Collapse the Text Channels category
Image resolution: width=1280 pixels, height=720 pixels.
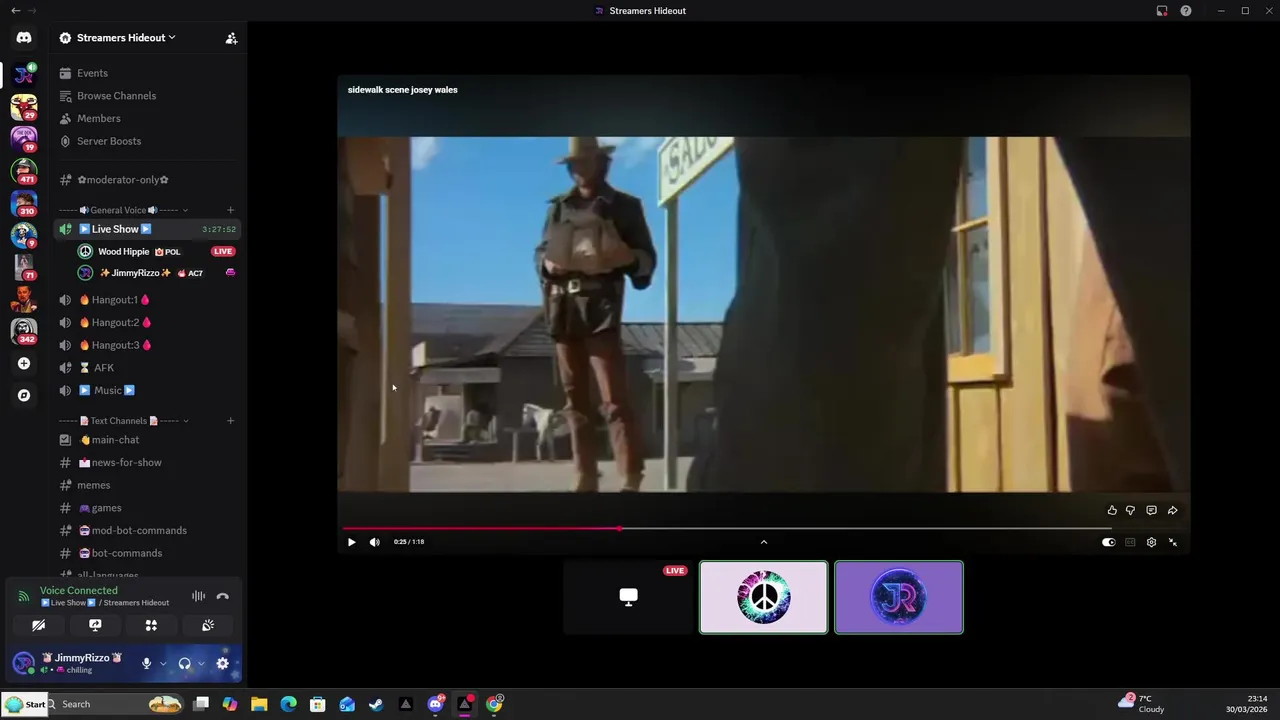(x=122, y=421)
